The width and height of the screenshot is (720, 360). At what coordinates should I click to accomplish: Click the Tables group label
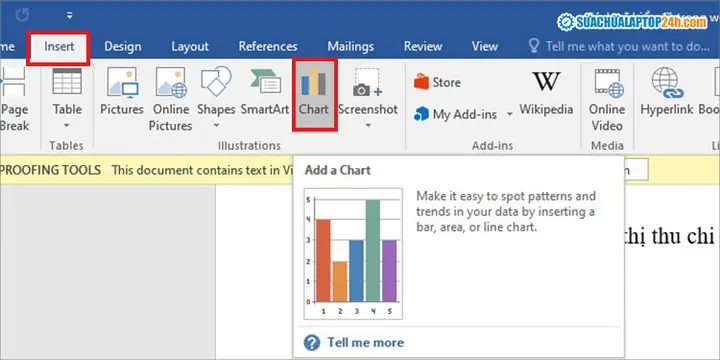coord(67,146)
